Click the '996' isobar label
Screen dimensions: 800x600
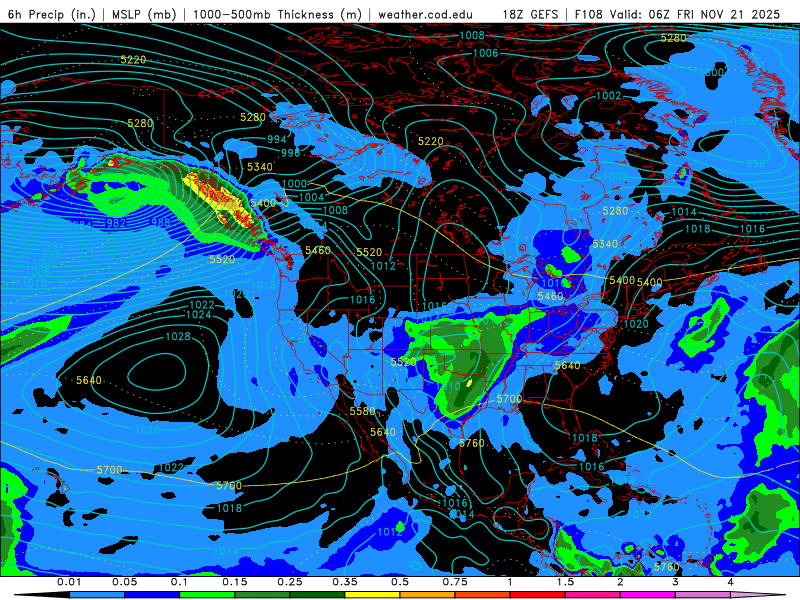(290, 153)
